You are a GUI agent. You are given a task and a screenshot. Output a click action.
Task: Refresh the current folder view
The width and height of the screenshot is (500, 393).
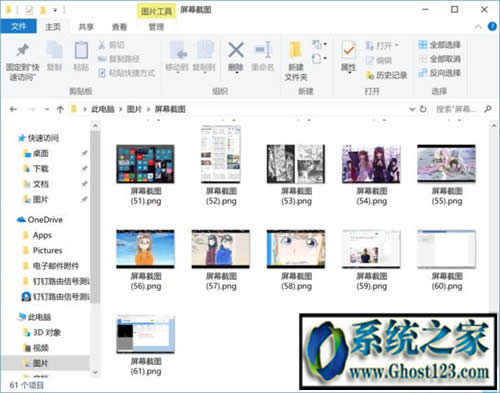(x=423, y=109)
